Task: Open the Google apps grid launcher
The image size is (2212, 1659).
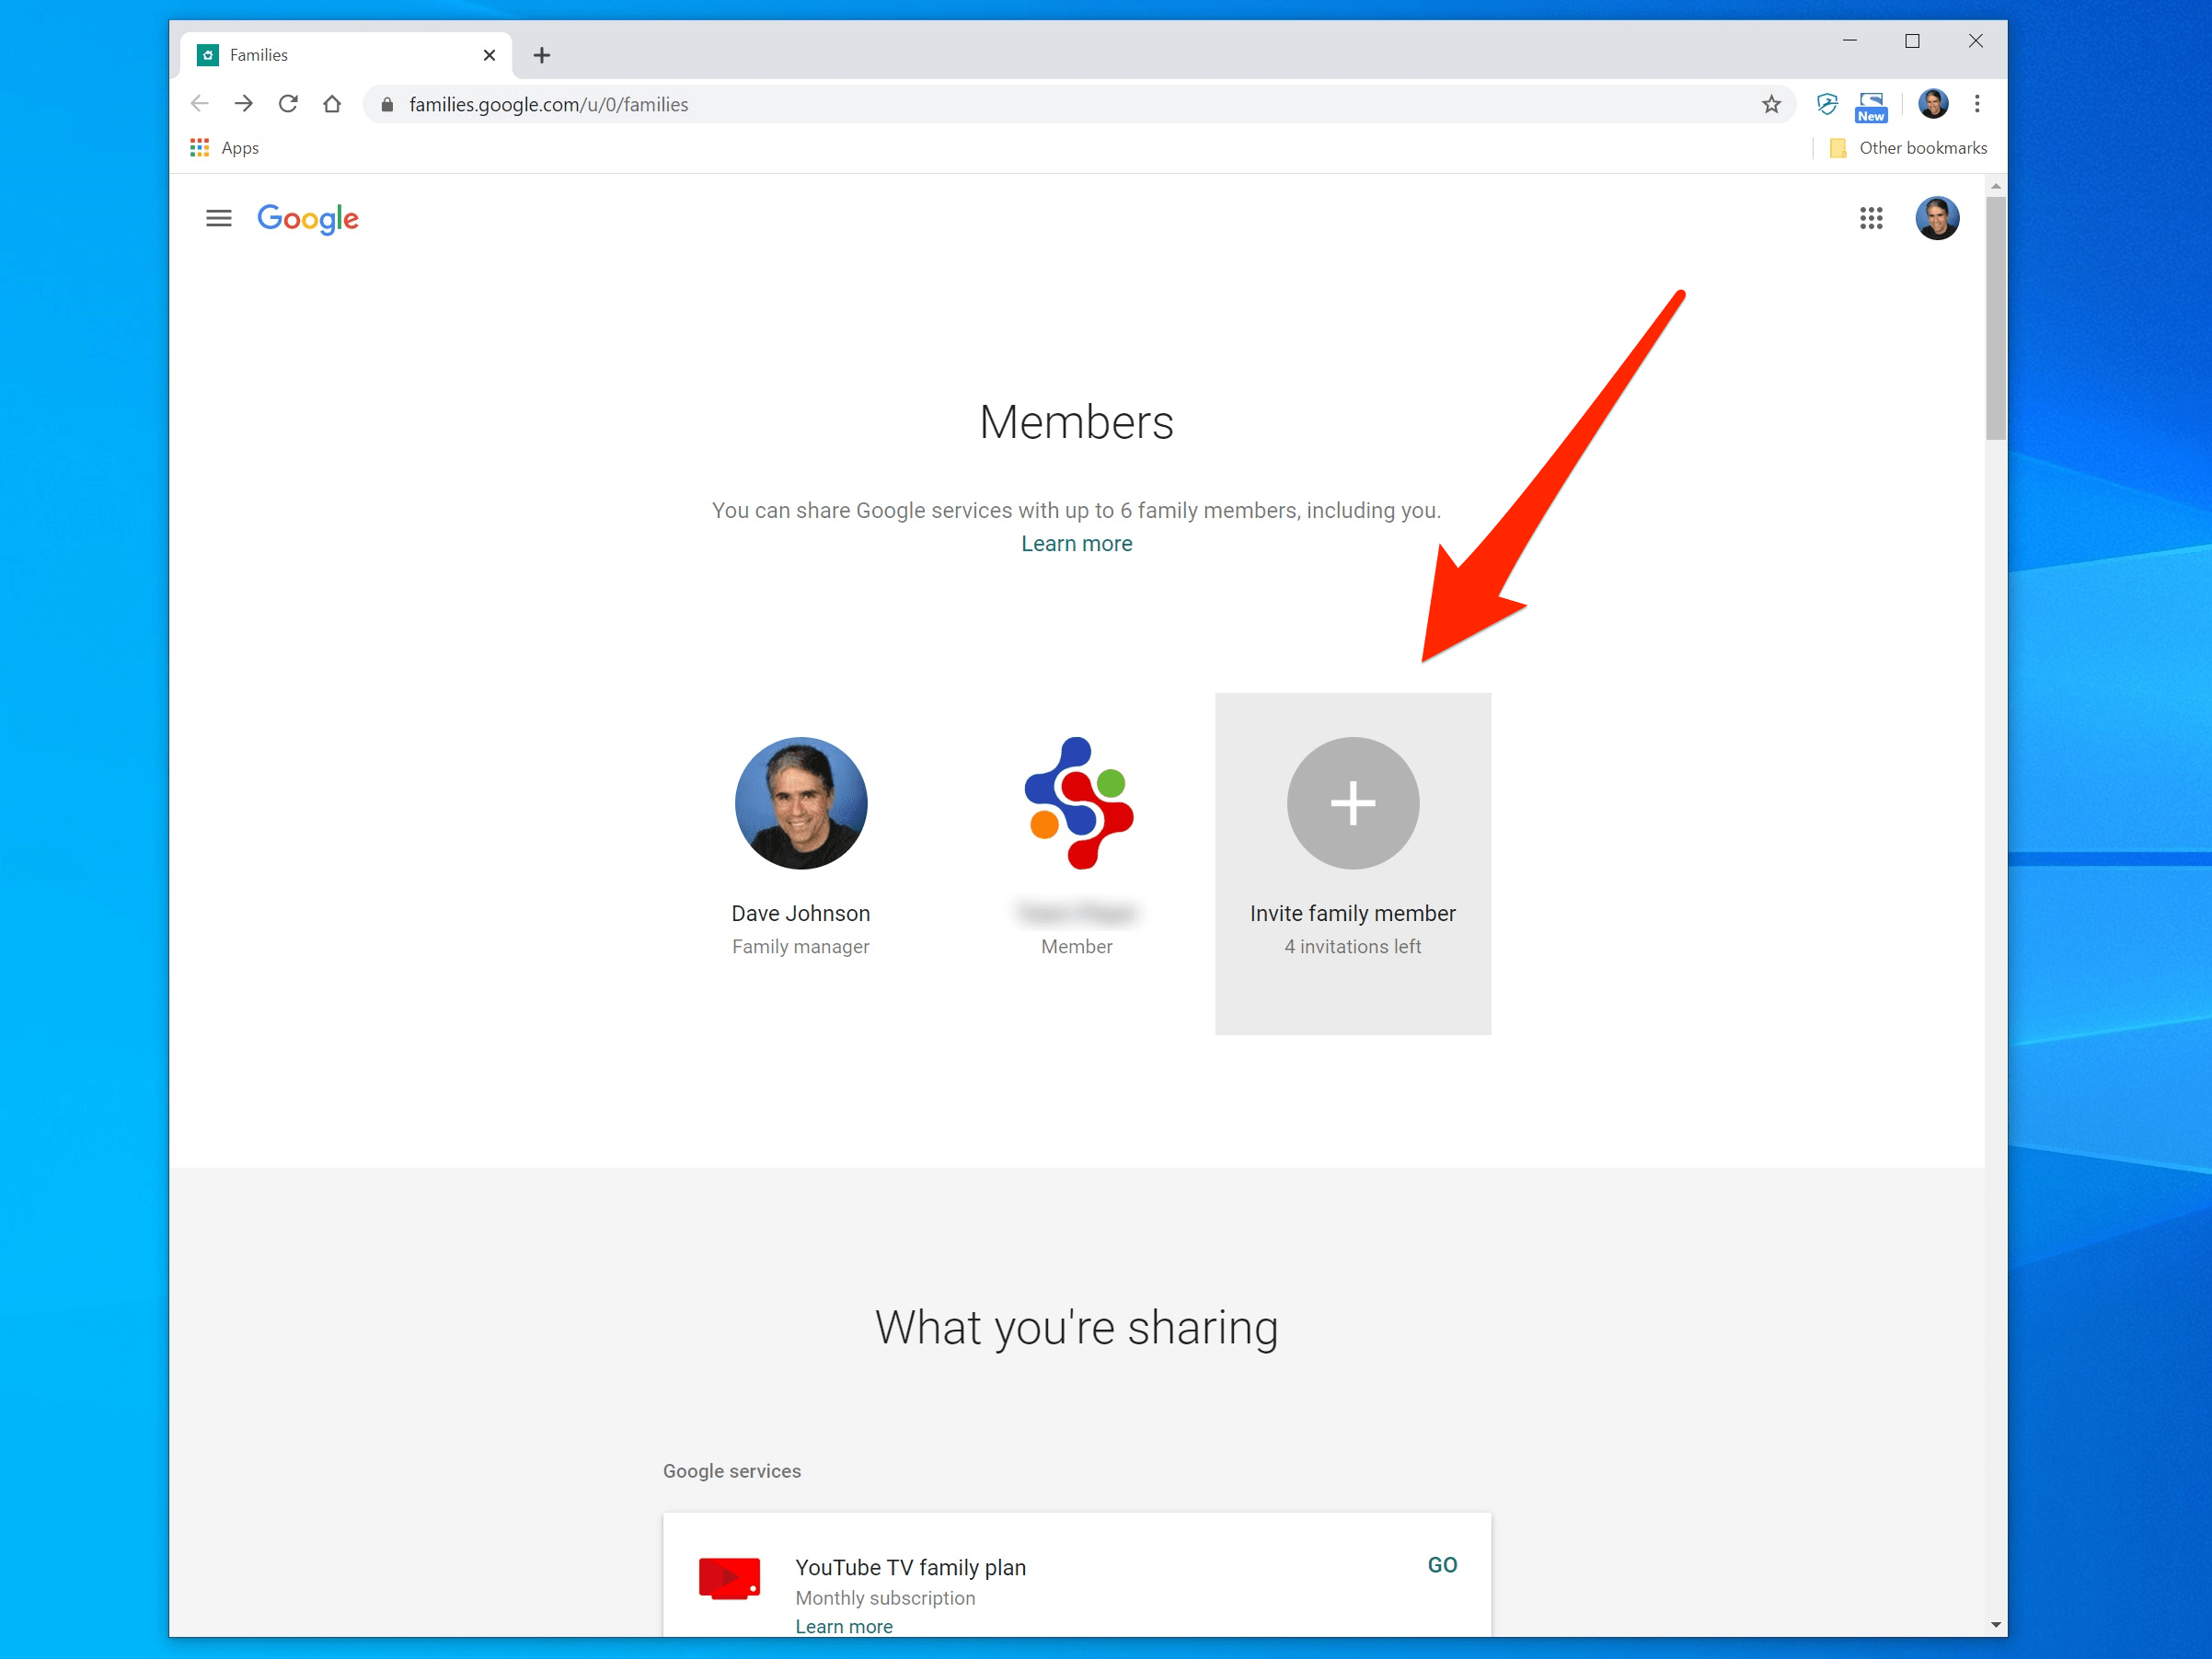Action: (1870, 218)
